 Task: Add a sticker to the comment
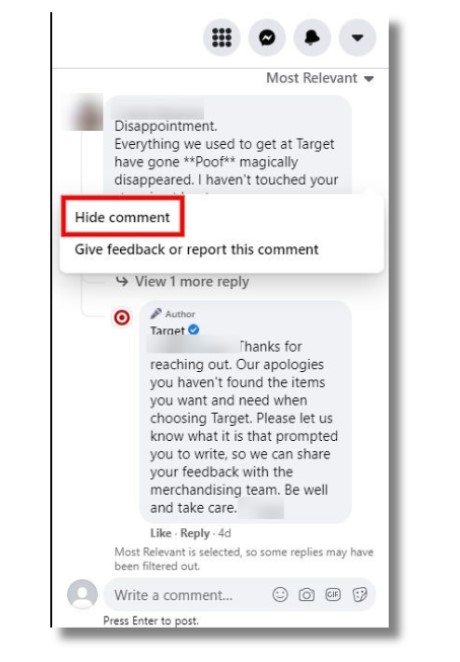360,595
